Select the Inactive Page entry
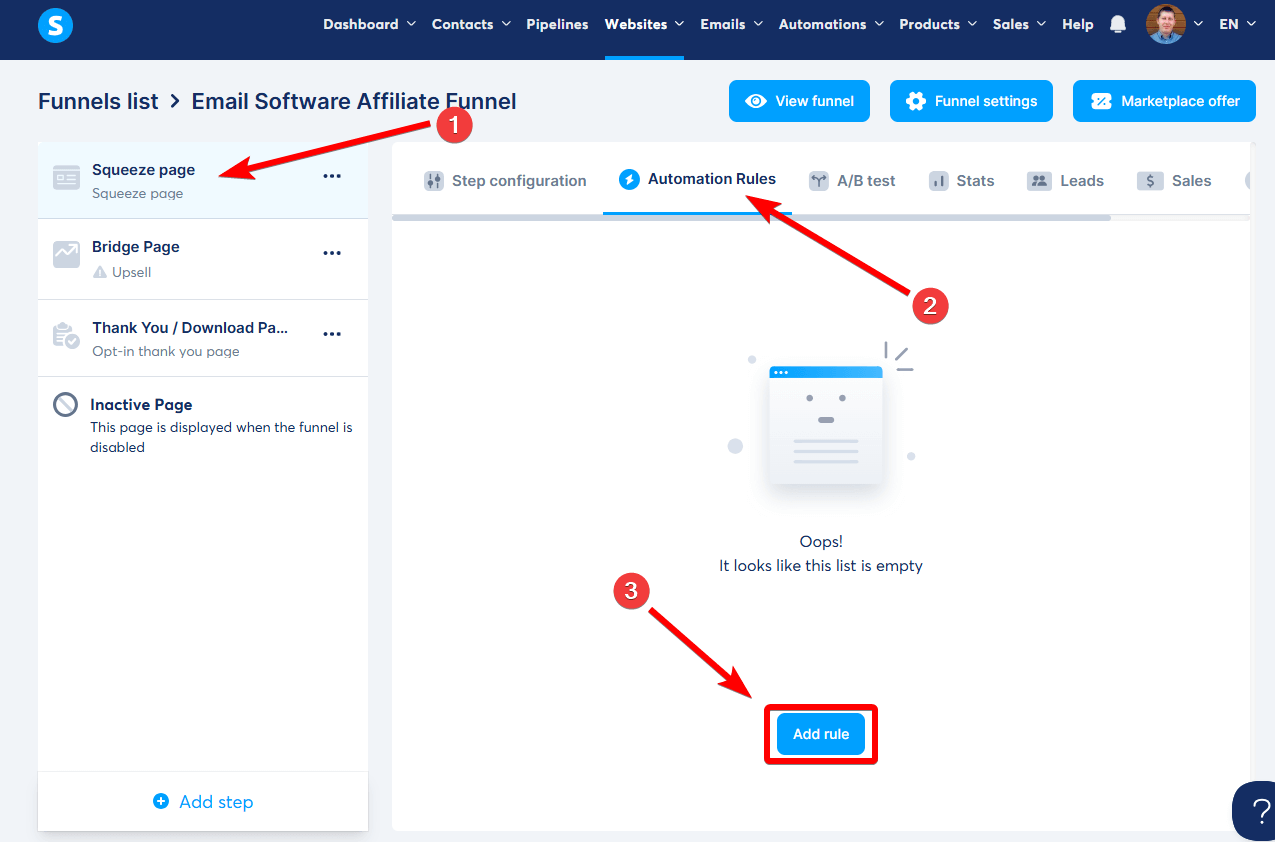The height and width of the screenshot is (842, 1275). coord(203,425)
